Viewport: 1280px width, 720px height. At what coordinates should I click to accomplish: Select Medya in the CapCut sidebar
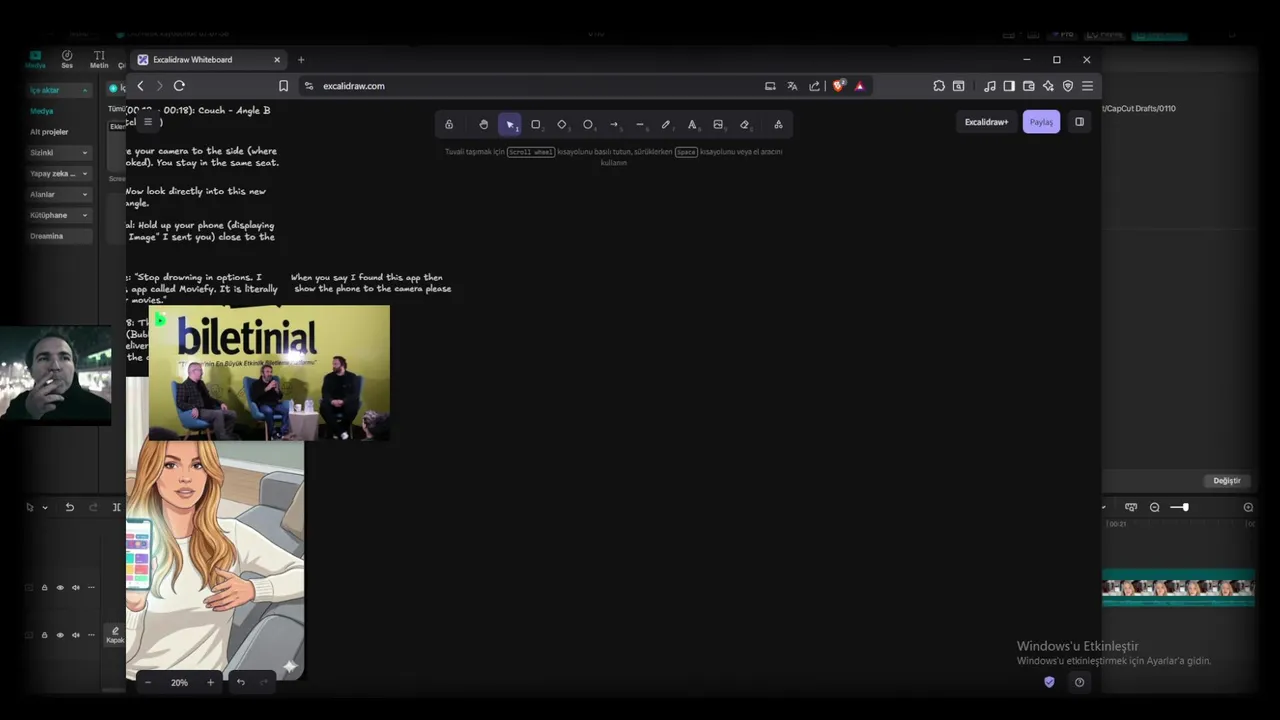point(41,111)
